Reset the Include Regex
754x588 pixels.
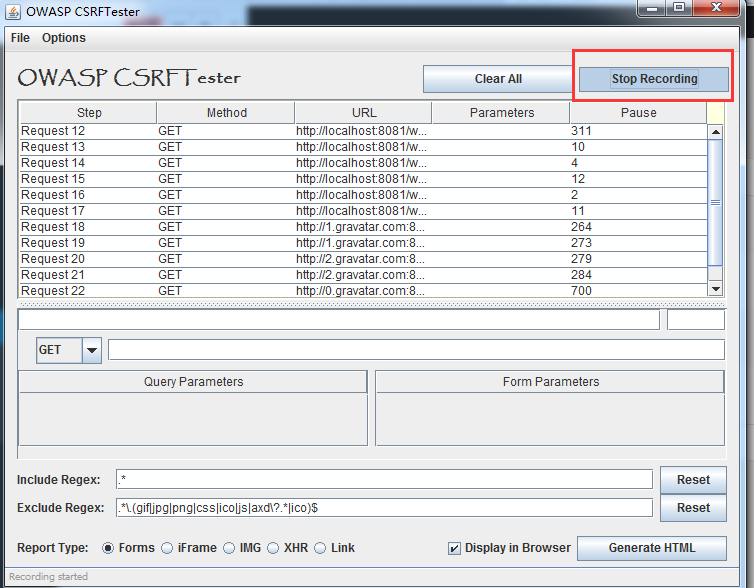tap(693, 480)
